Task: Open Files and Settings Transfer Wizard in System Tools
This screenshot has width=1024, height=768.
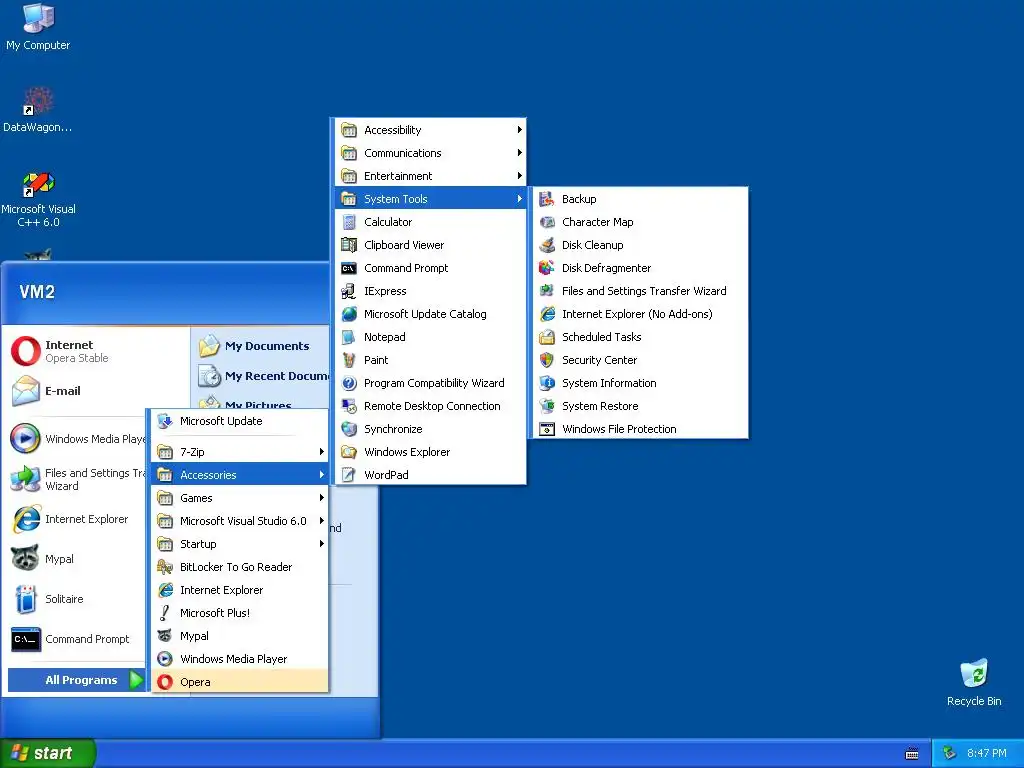Action: coord(640,291)
